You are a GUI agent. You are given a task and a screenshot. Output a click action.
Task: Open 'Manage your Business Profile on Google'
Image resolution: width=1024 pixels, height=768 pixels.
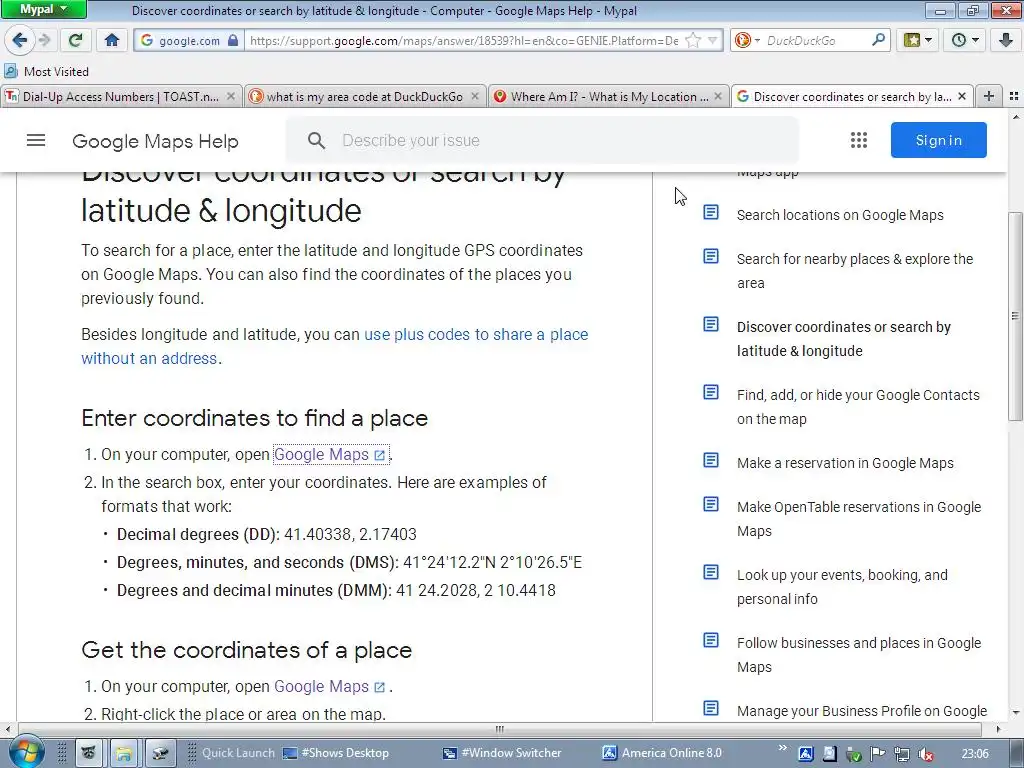pyautogui.click(x=861, y=711)
